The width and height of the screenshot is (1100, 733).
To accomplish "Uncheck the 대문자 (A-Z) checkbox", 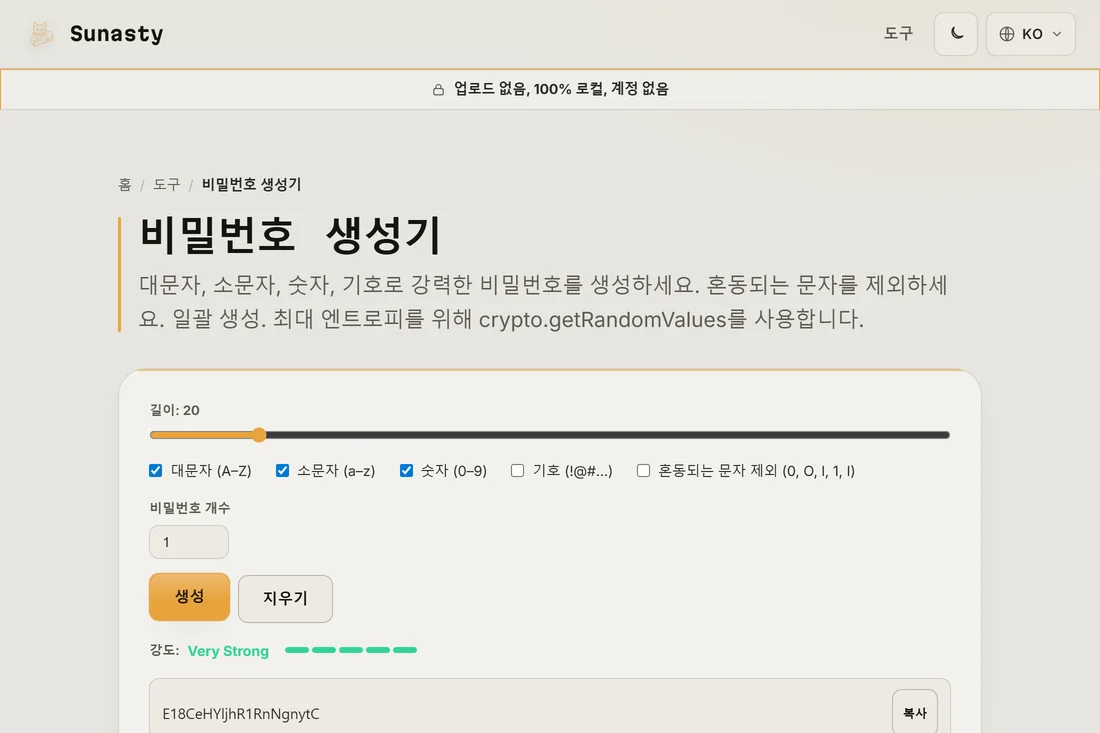I will tap(156, 471).
